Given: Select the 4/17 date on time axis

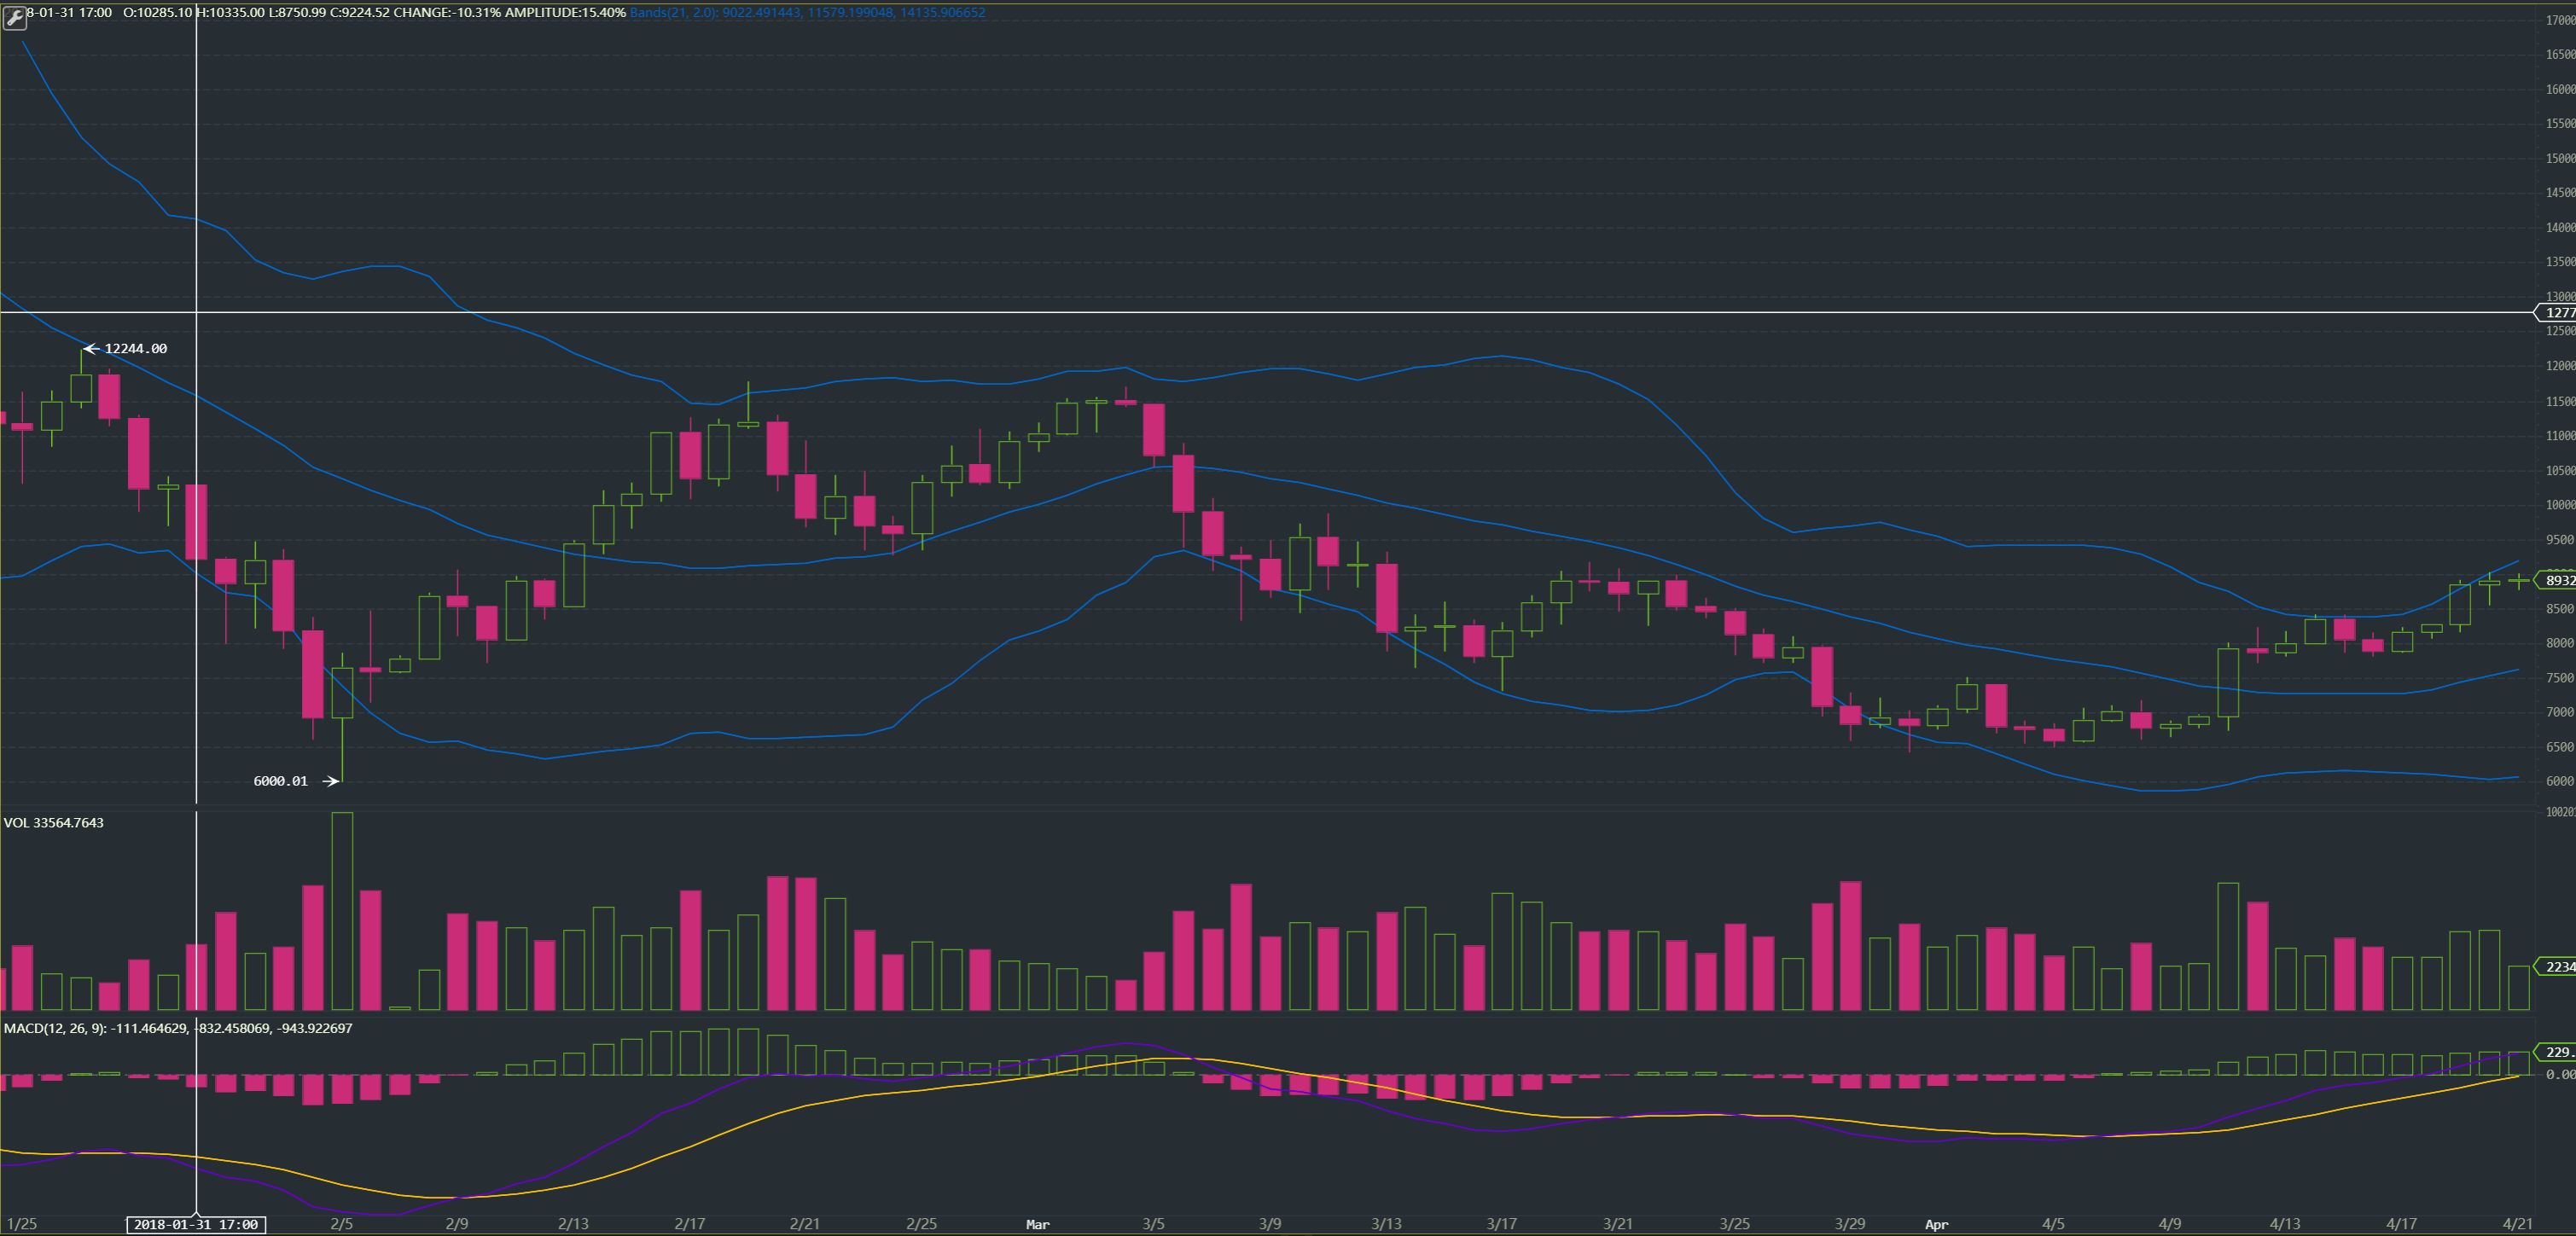Looking at the screenshot, I should tap(2402, 1224).
